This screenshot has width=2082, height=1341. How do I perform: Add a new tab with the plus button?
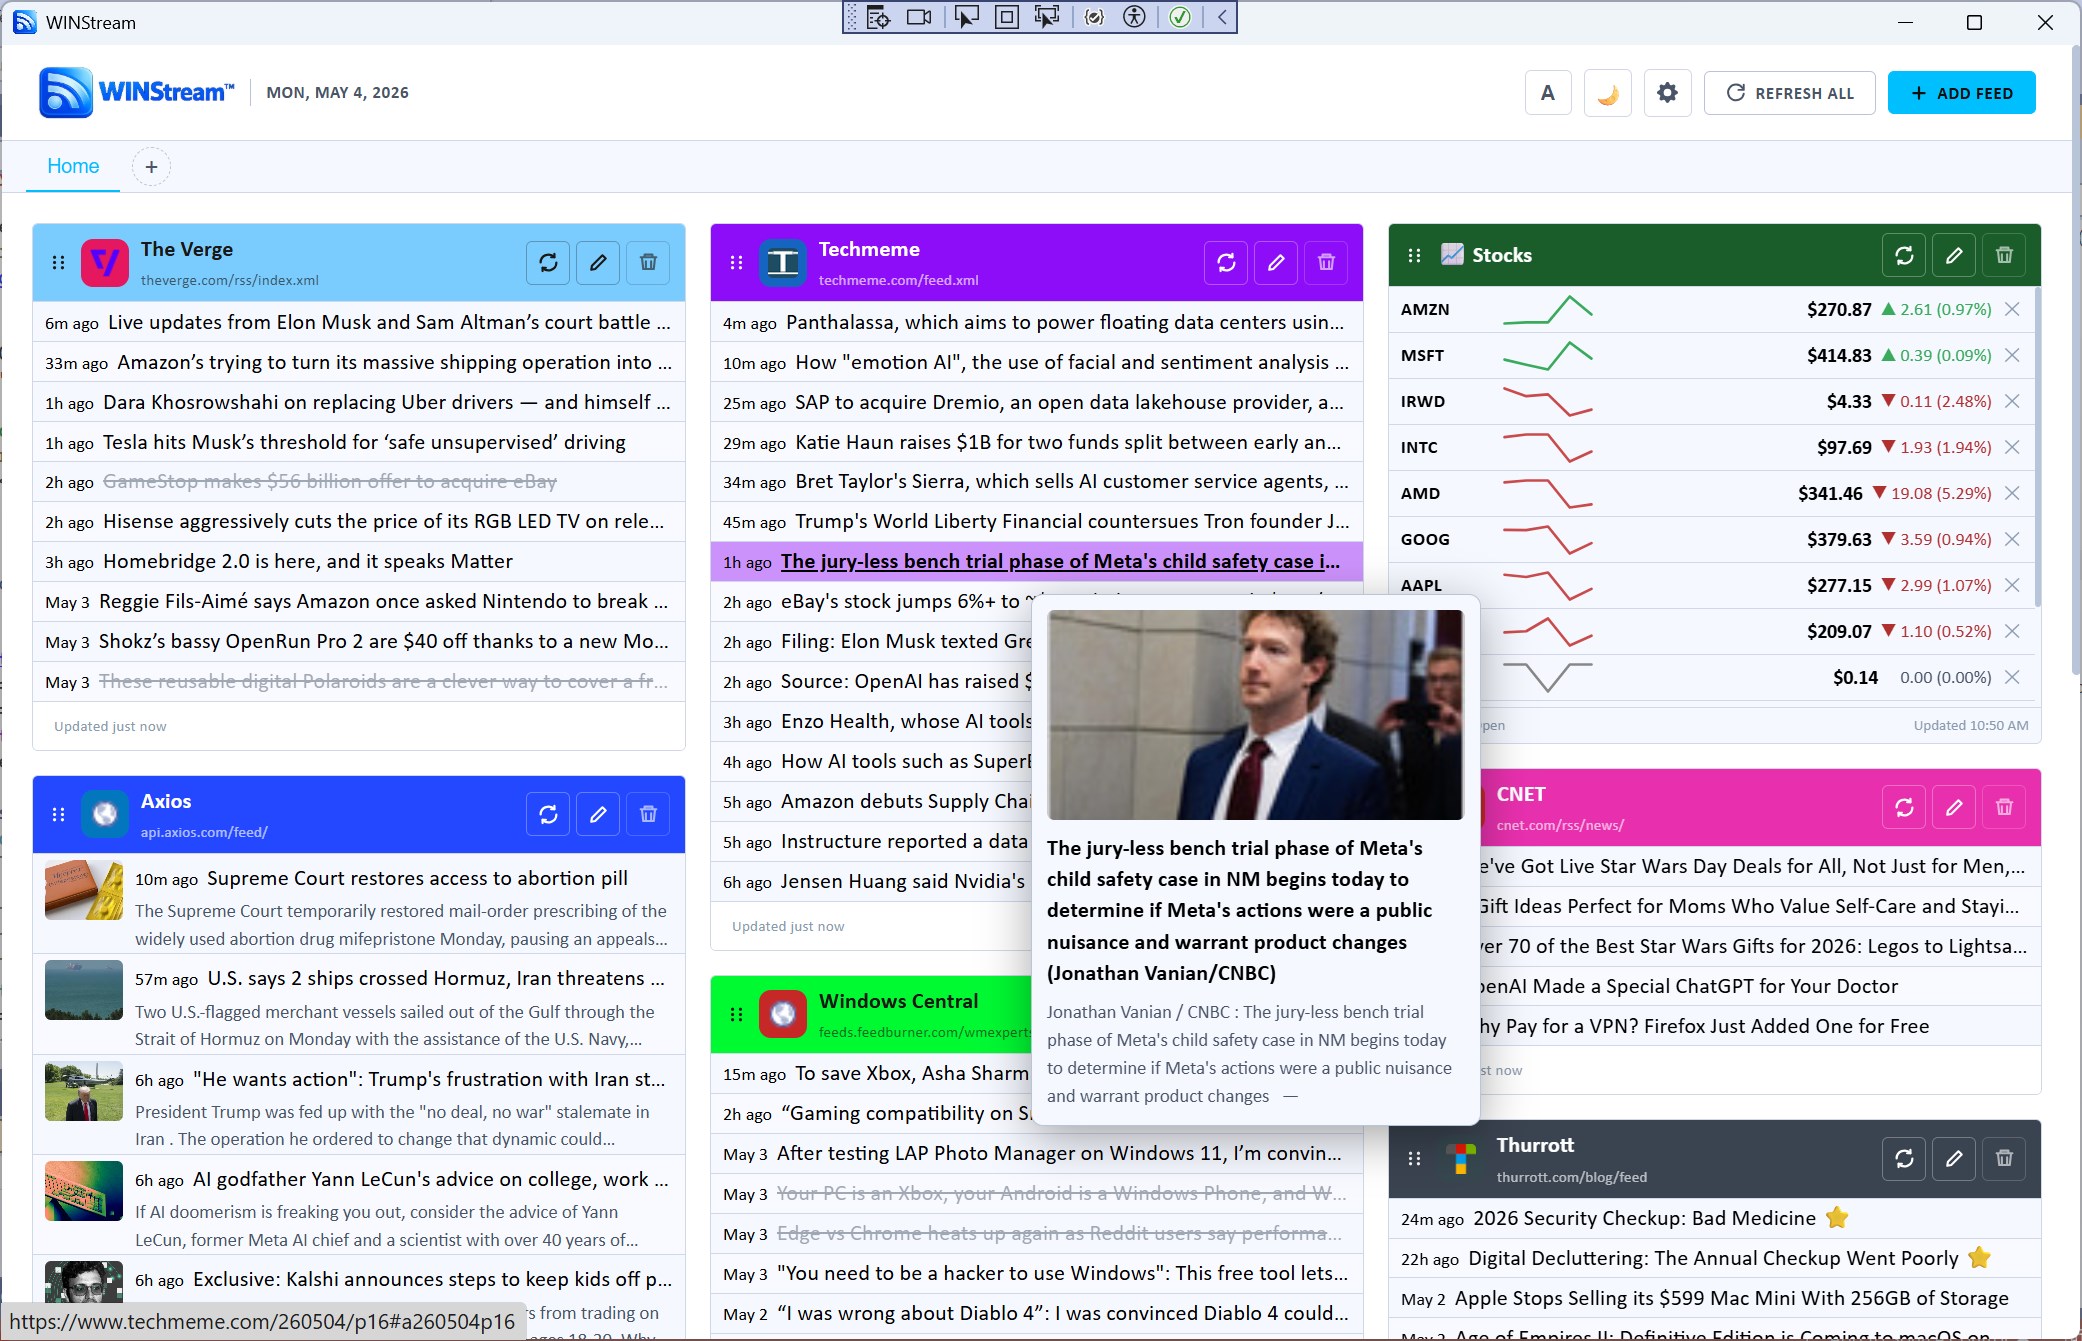pyautogui.click(x=151, y=166)
